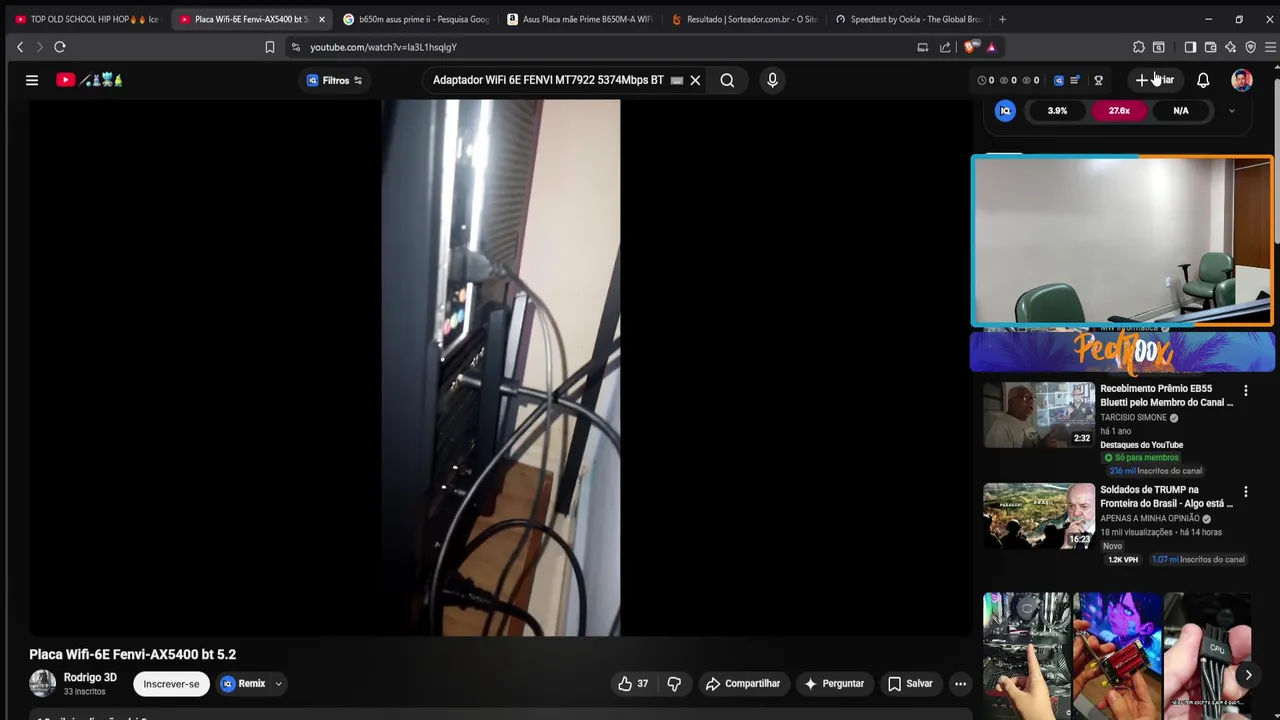
Task: Expand the Remix dropdown arrow
Action: [x=278, y=684]
